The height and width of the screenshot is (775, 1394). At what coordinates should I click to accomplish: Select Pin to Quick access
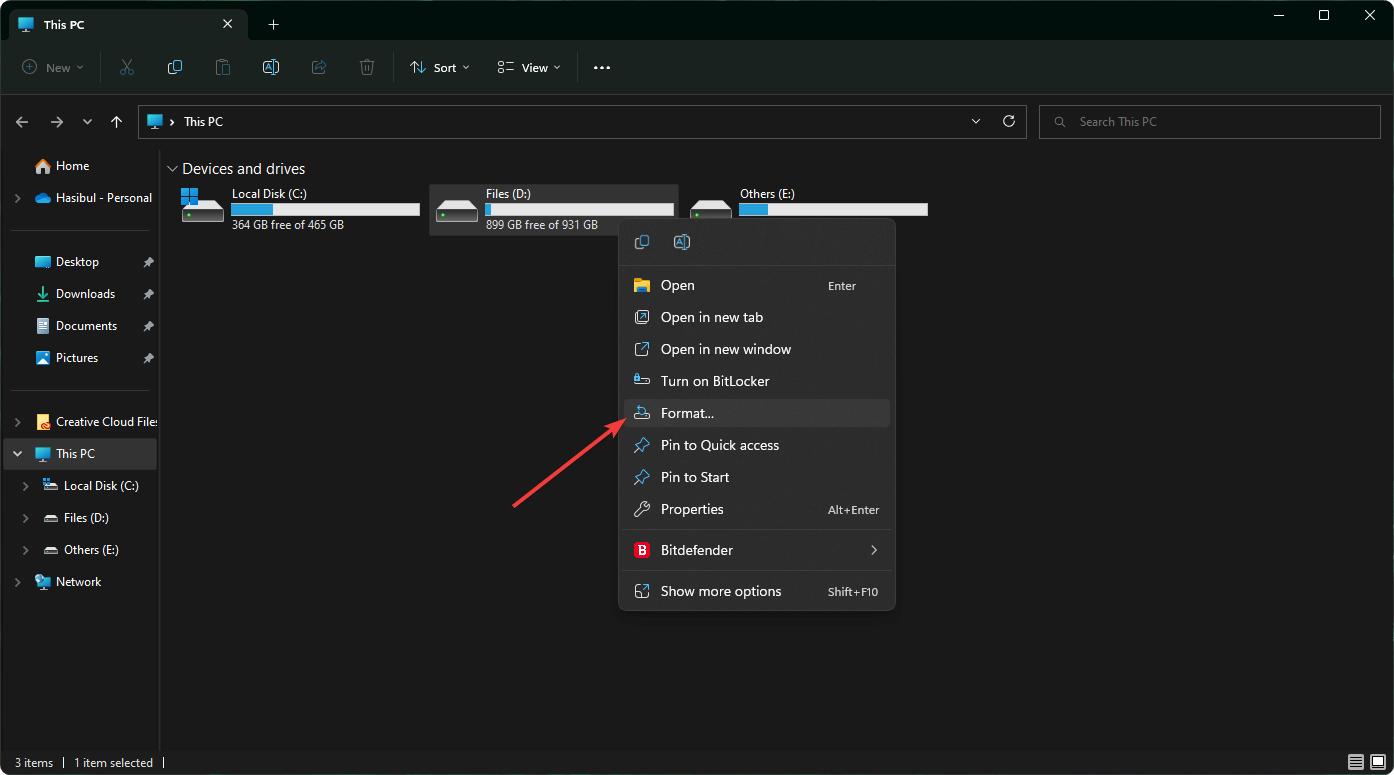pos(757,445)
